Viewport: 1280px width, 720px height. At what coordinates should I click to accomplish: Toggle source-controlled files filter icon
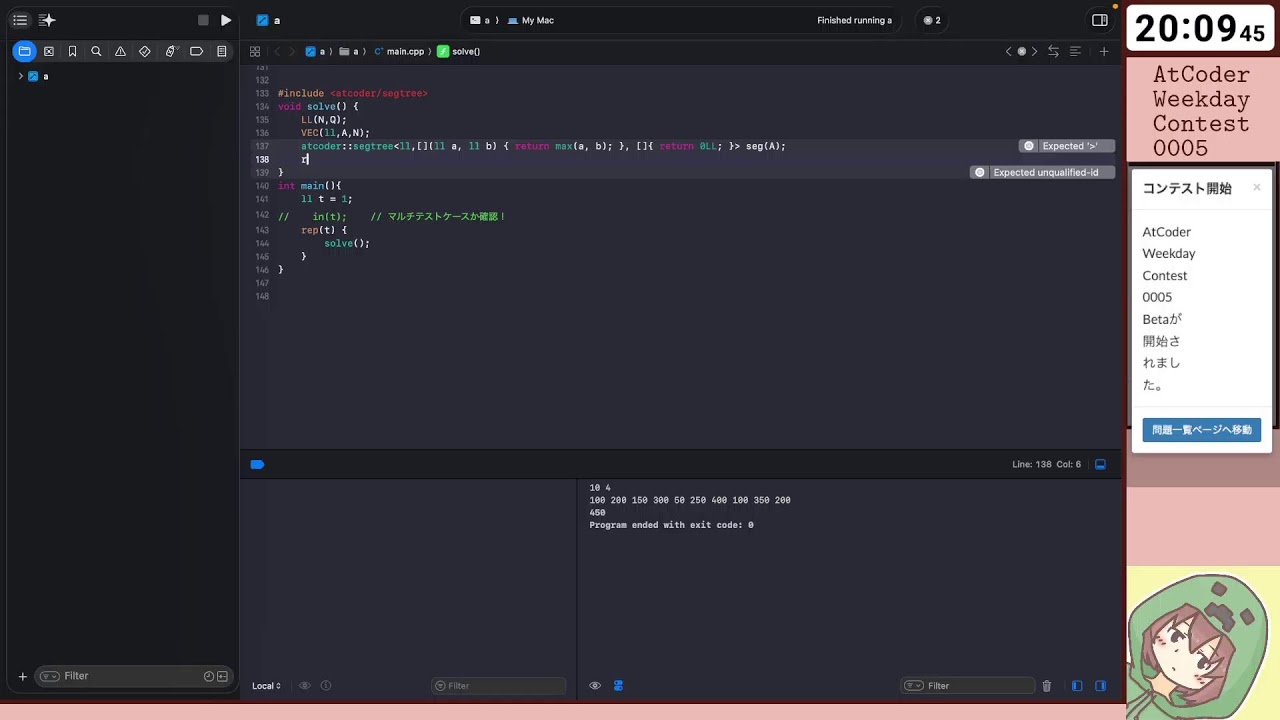pos(222,676)
